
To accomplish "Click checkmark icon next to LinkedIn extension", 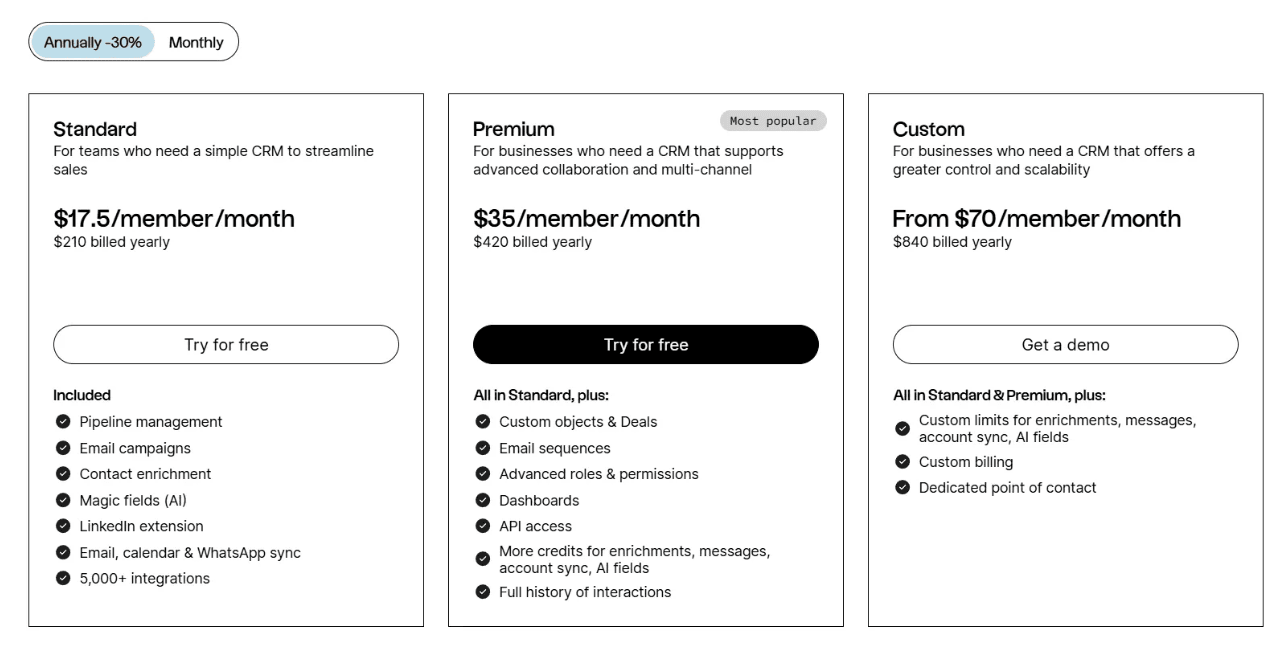I will point(63,526).
